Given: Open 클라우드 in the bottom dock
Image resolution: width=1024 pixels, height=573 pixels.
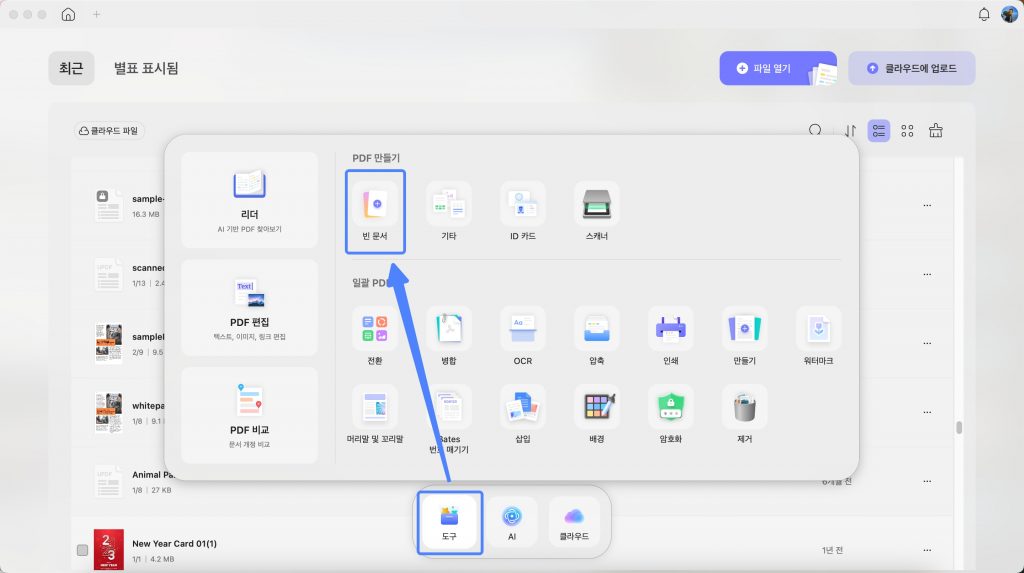Looking at the screenshot, I should click(x=574, y=523).
